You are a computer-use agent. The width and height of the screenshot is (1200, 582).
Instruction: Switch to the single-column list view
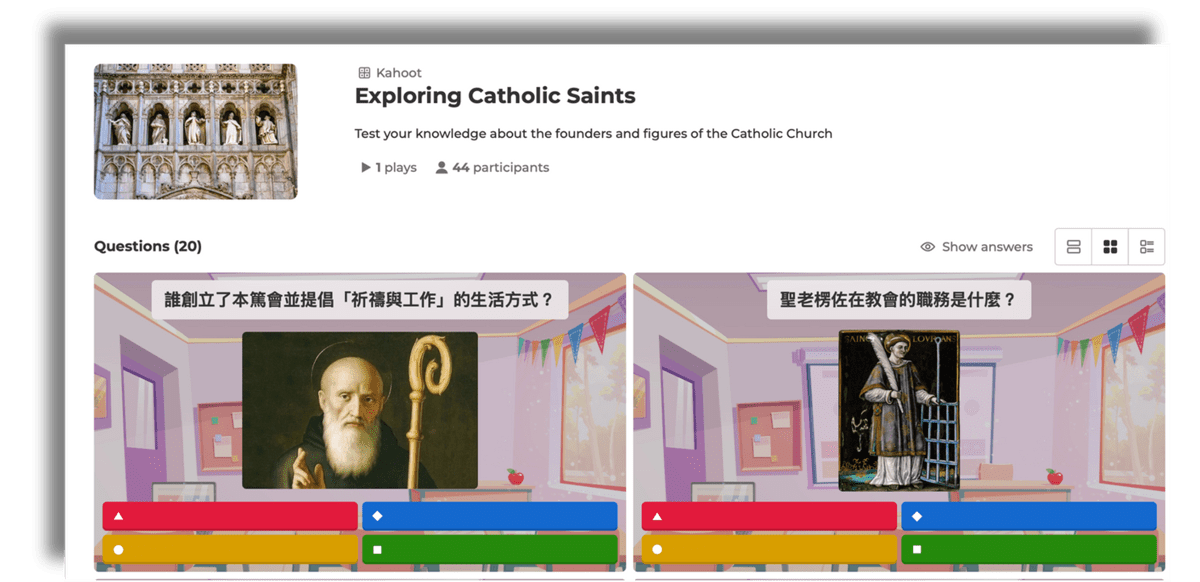[1073, 247]
